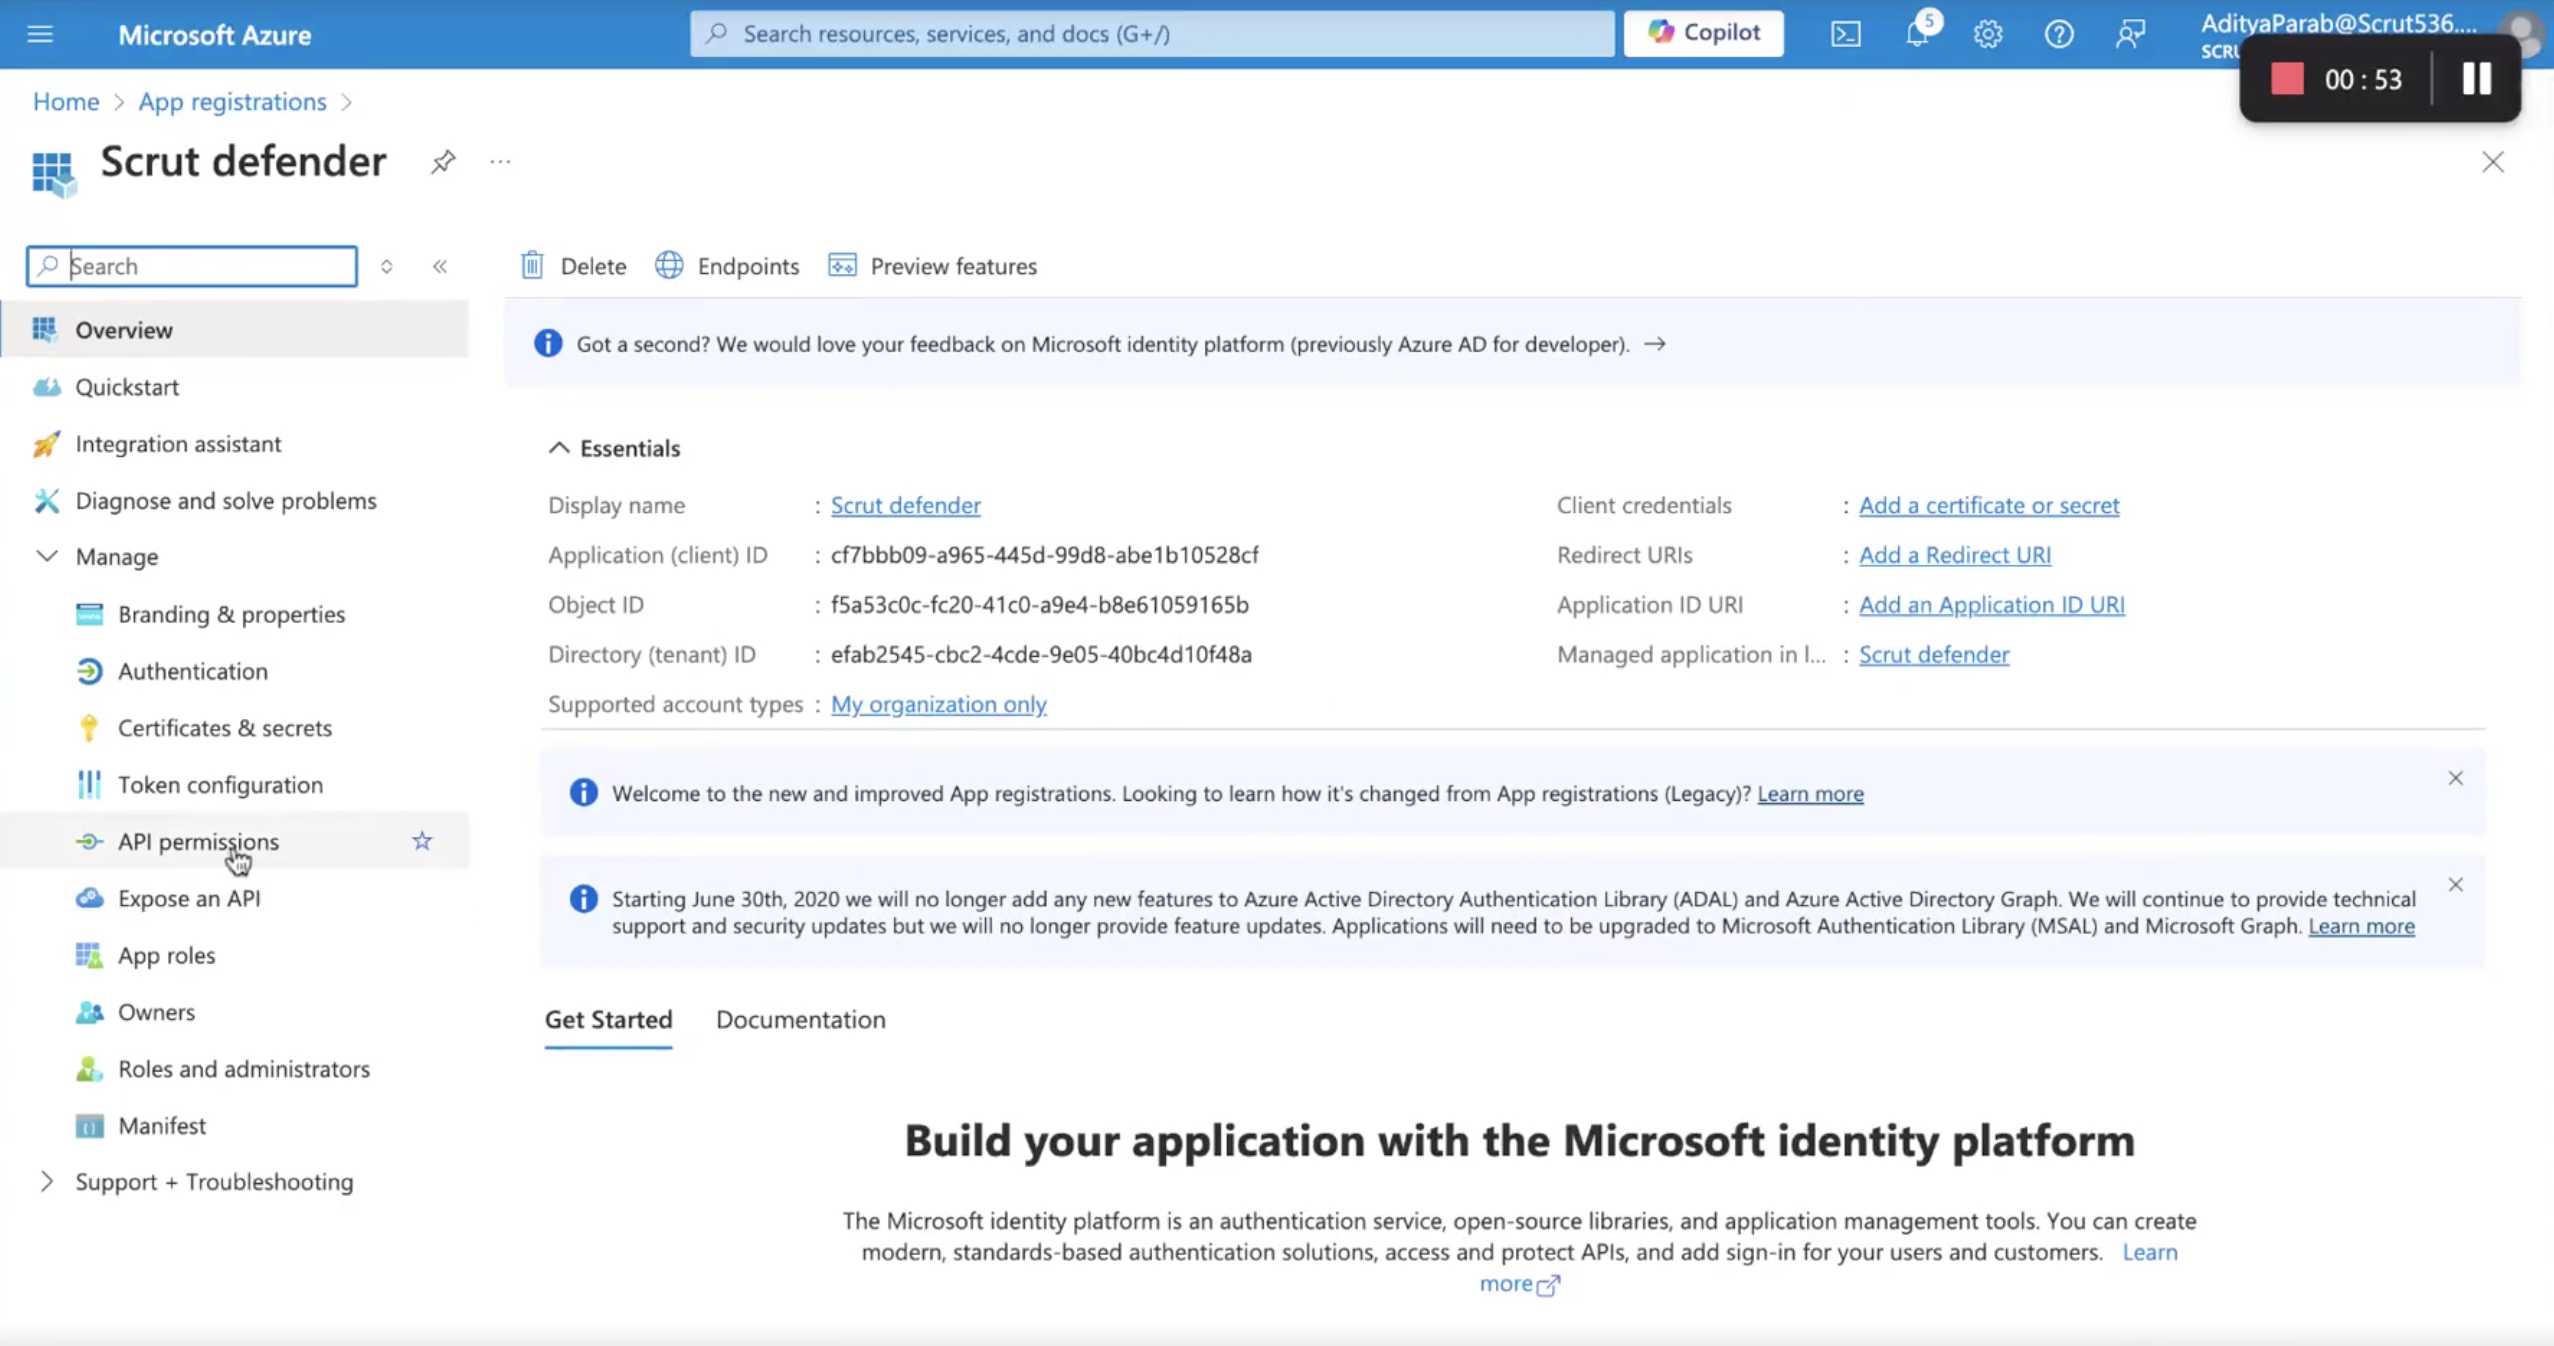Click the Endpoints globe toolbar button
Viewport: 2554px width, 1346px height.
727,266
